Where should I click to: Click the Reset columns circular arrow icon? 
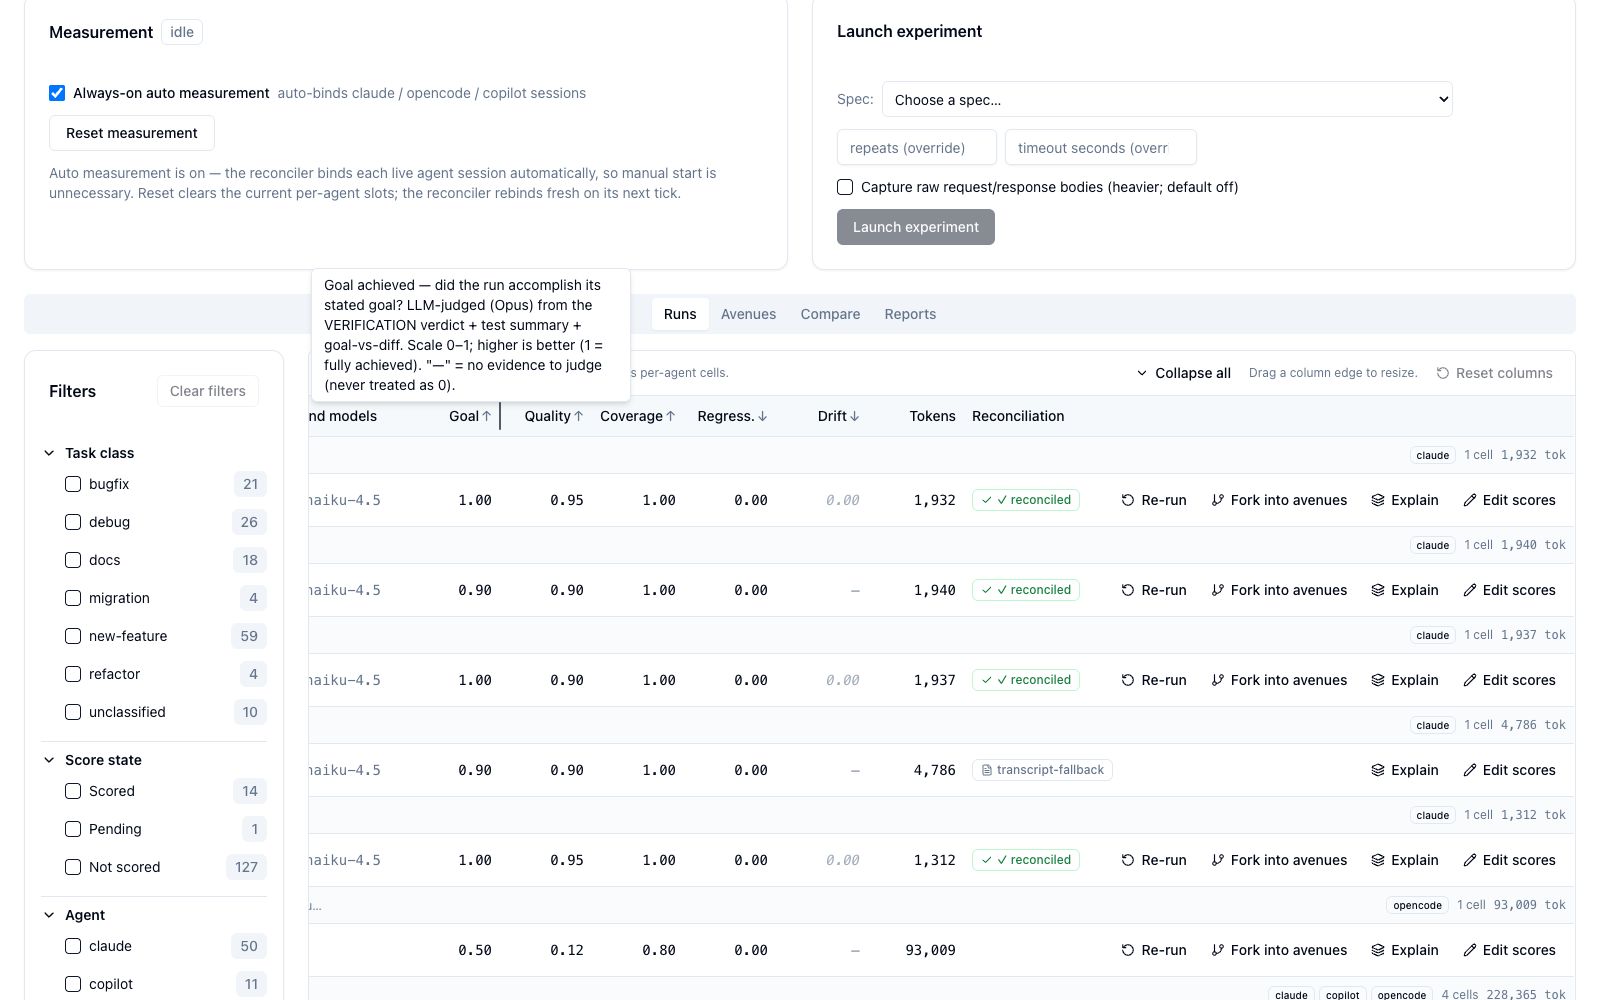1443,373
